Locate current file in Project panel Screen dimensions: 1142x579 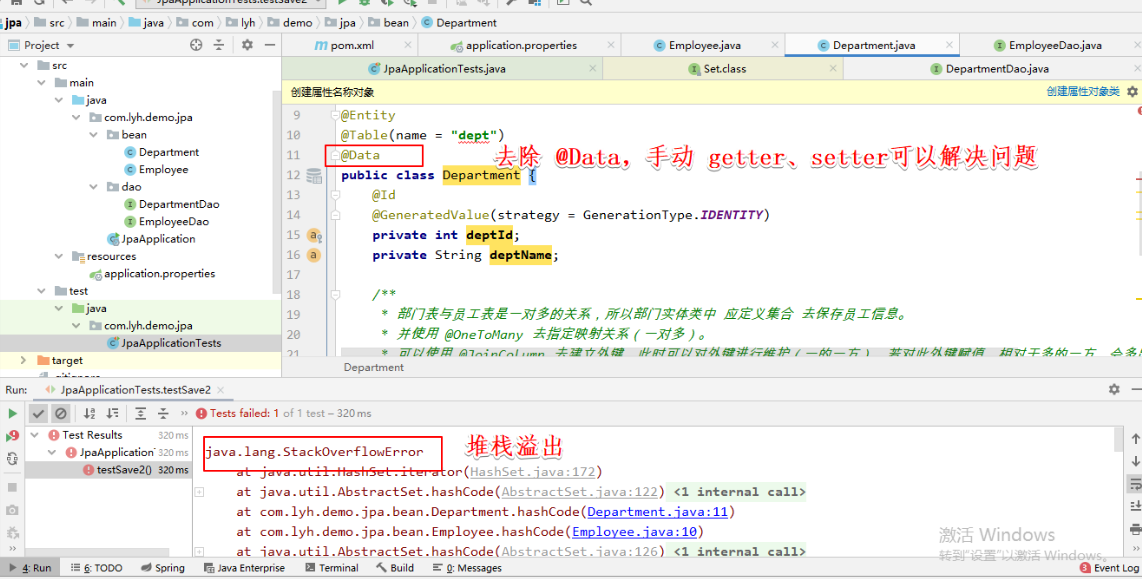click(x=196, y=45)
